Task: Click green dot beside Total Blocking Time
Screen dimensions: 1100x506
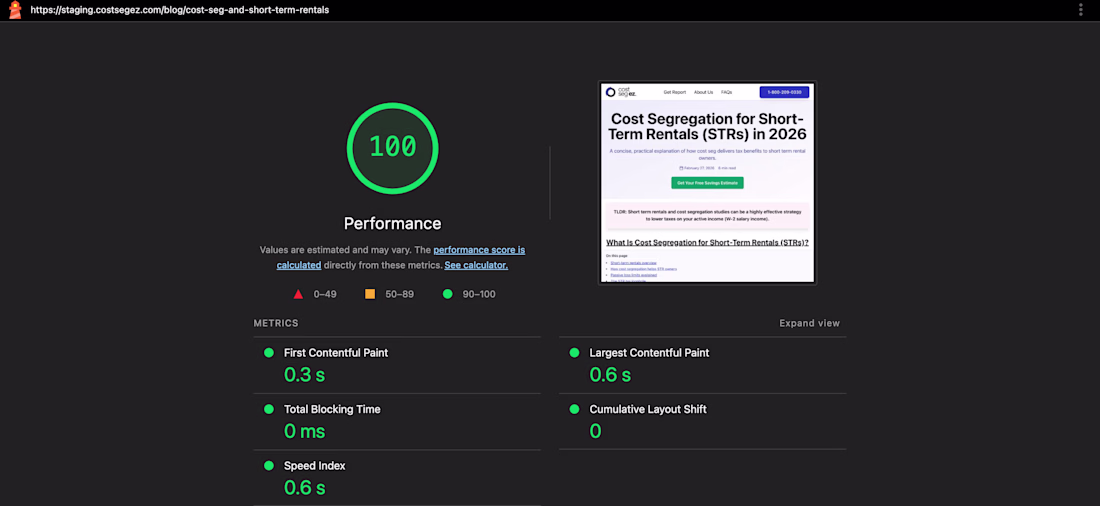Action: pyautogui.click(x=268, y=409)
